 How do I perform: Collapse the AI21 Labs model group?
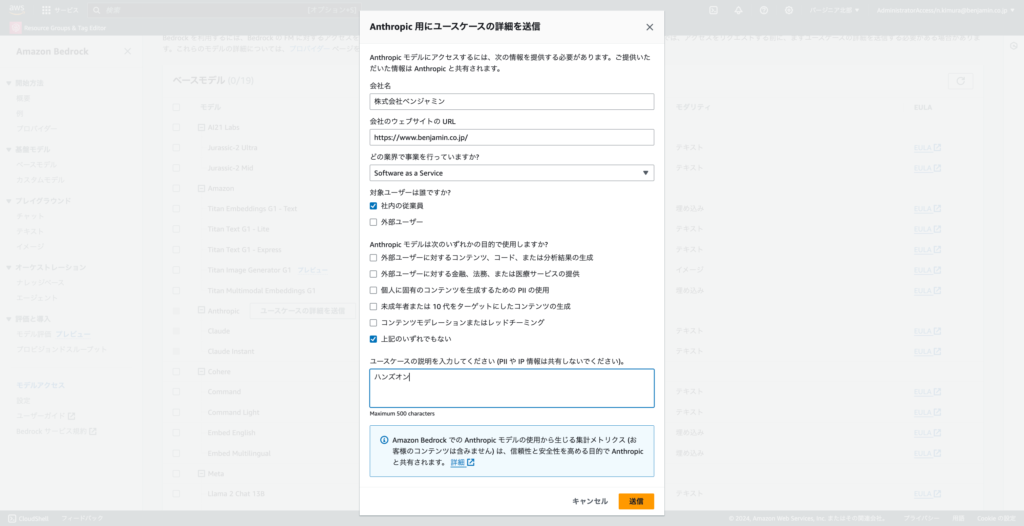click(201, 127)
